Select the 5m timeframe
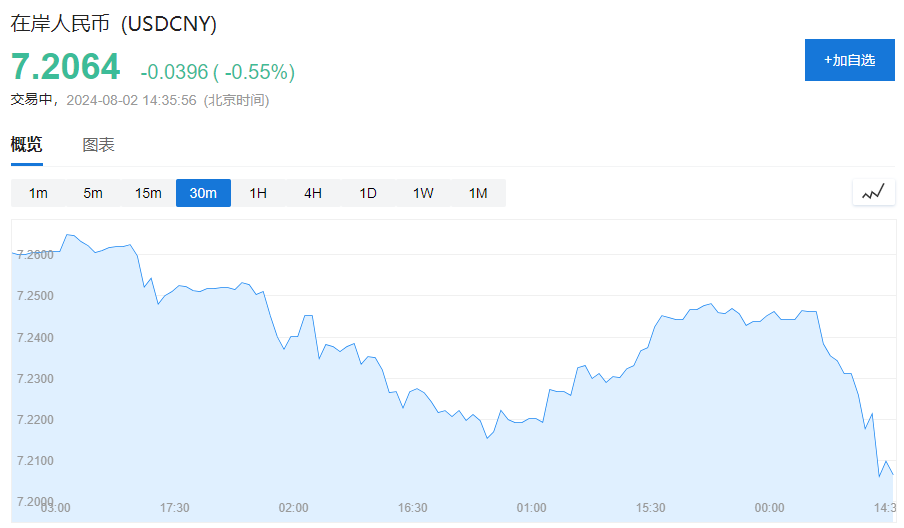The image size is (904, 528). tap(93, 193)
